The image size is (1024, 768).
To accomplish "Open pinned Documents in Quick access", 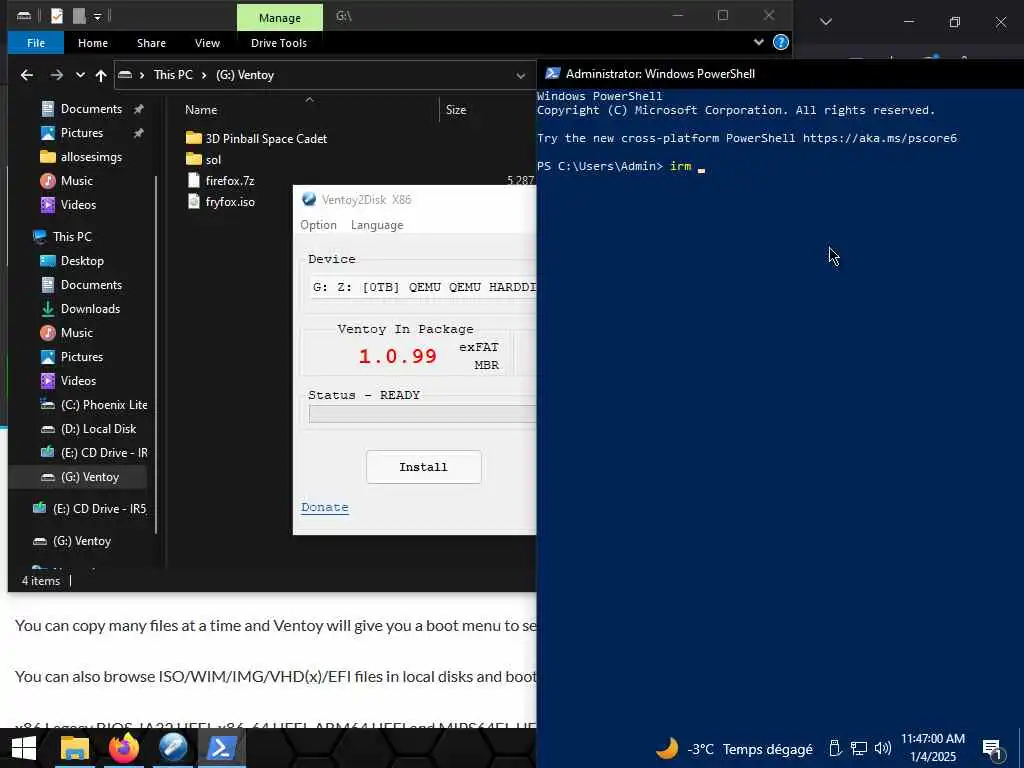I will 91,109.
